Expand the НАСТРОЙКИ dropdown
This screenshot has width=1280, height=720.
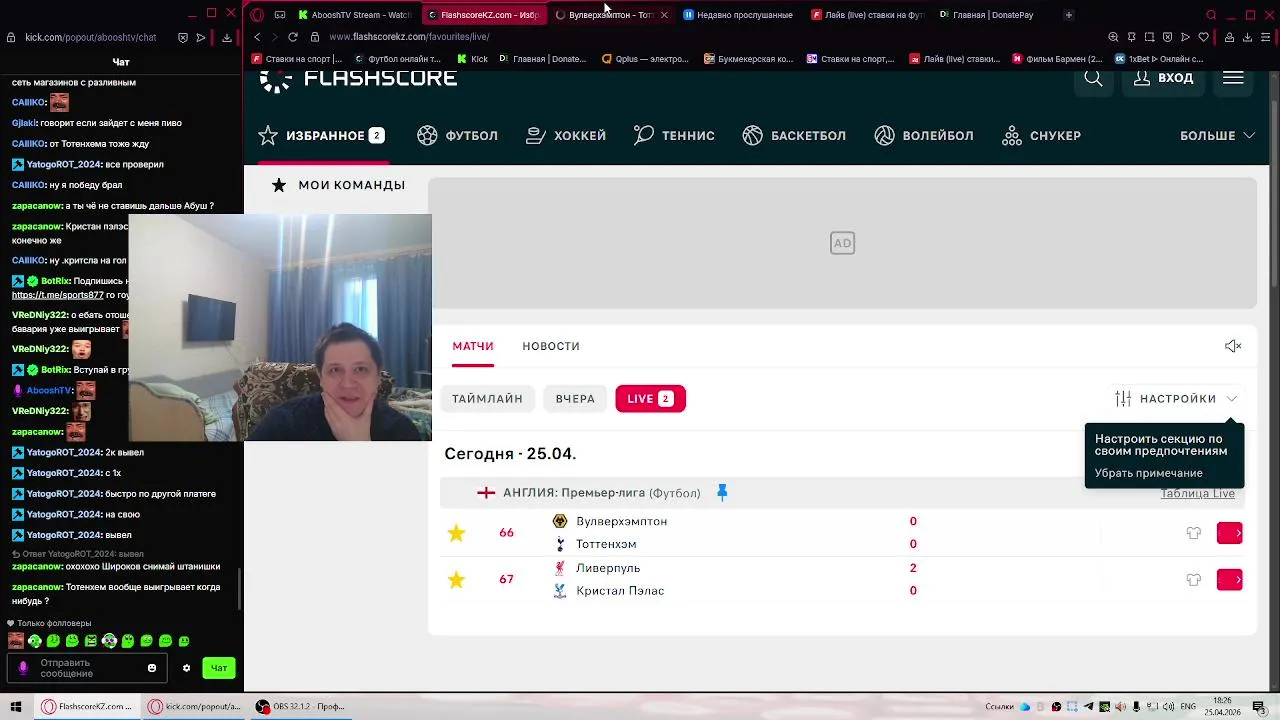point(1176,399)
